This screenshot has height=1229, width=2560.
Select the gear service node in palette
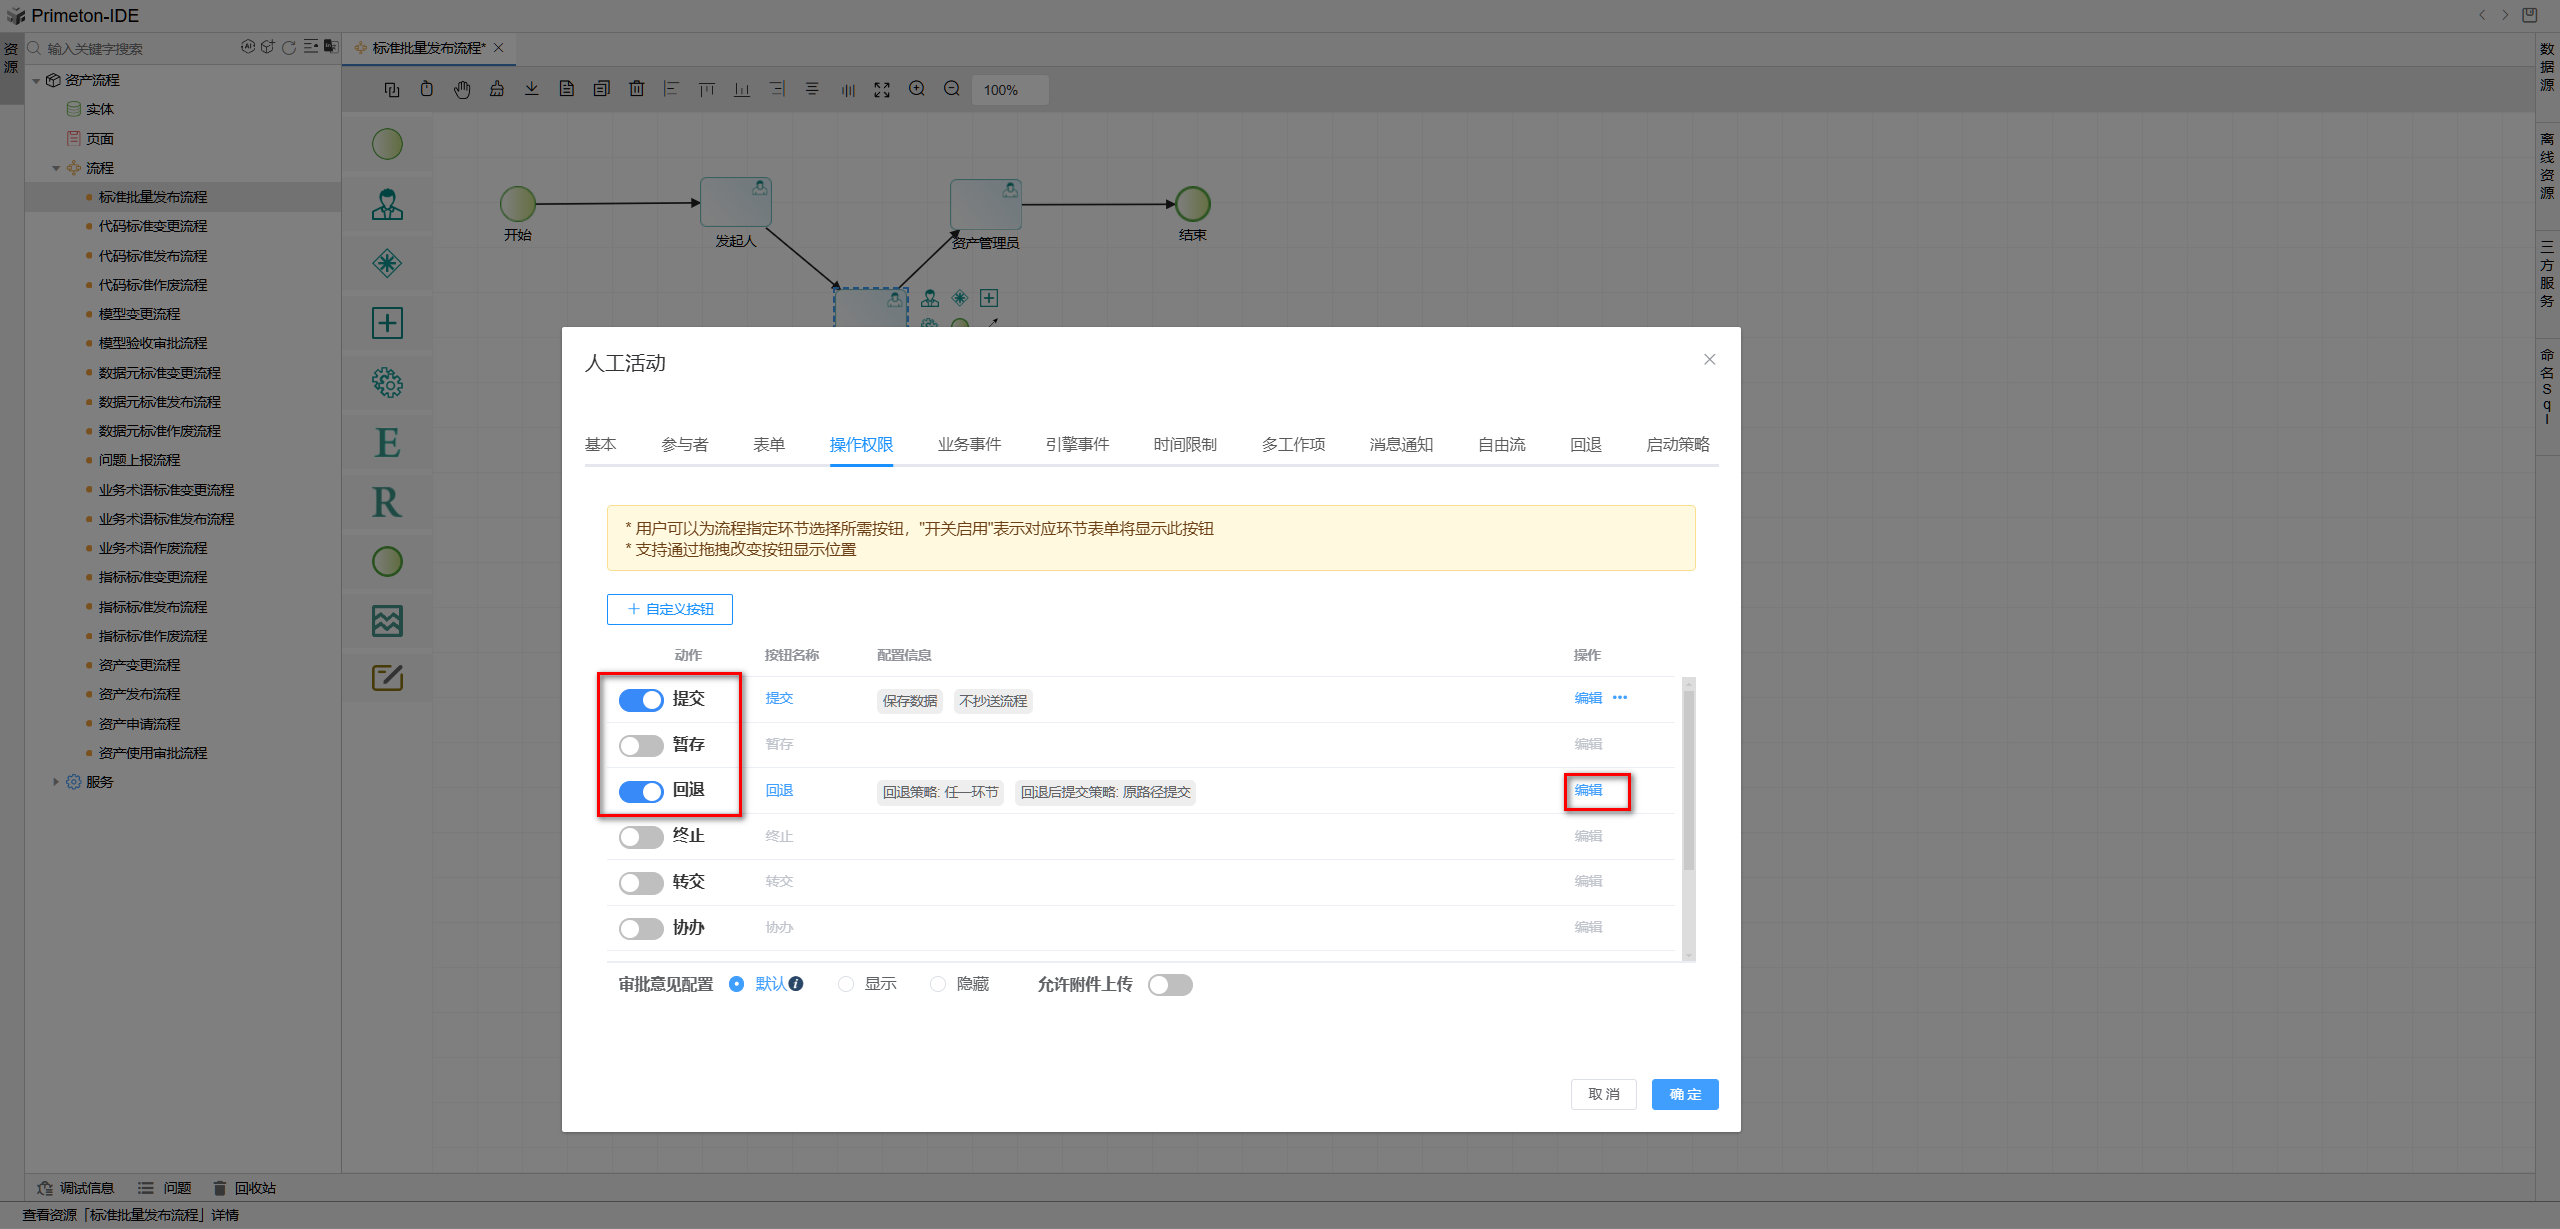(387, 383)
